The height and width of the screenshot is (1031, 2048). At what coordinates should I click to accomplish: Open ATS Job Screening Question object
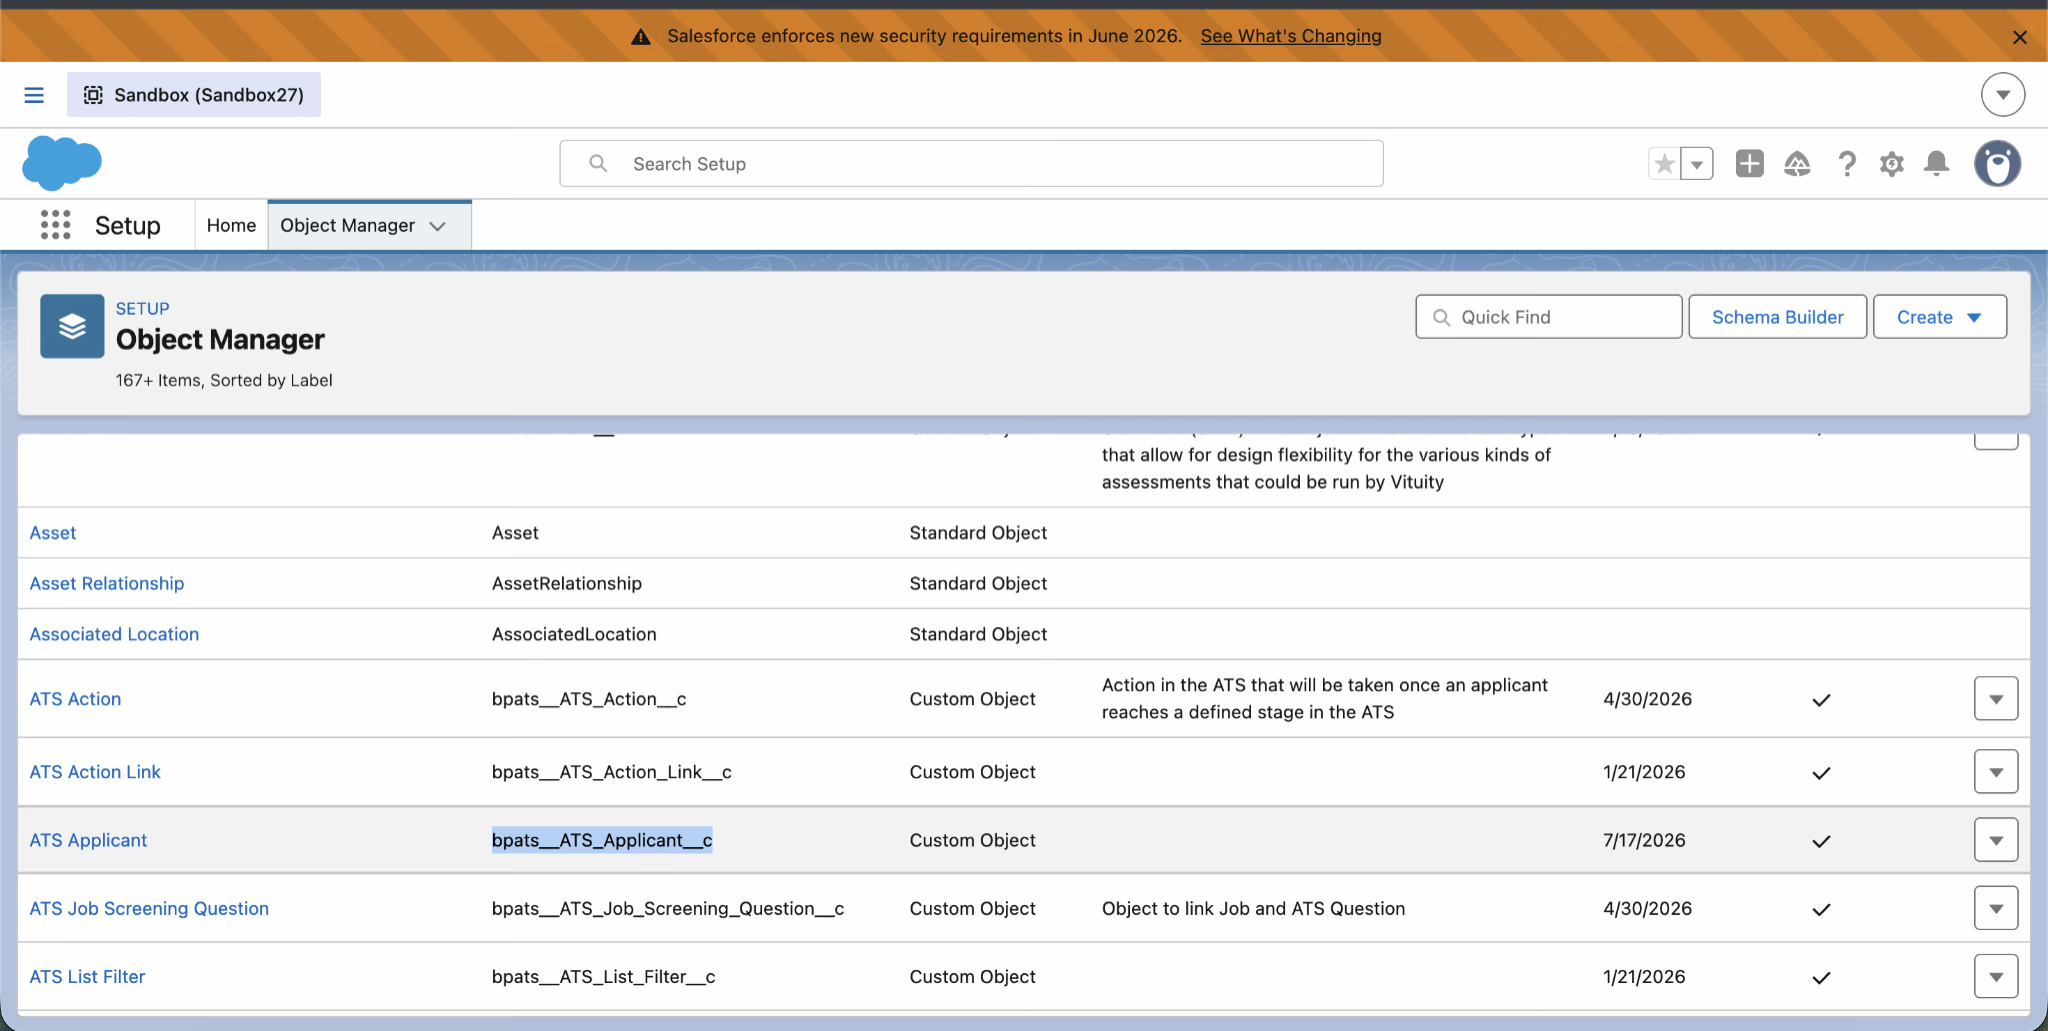[x=149, y=908]
